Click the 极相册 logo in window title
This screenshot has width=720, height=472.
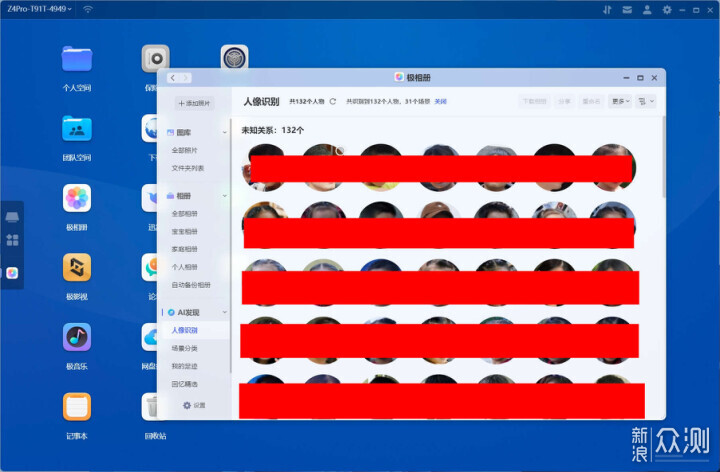(x=399, y=77)
